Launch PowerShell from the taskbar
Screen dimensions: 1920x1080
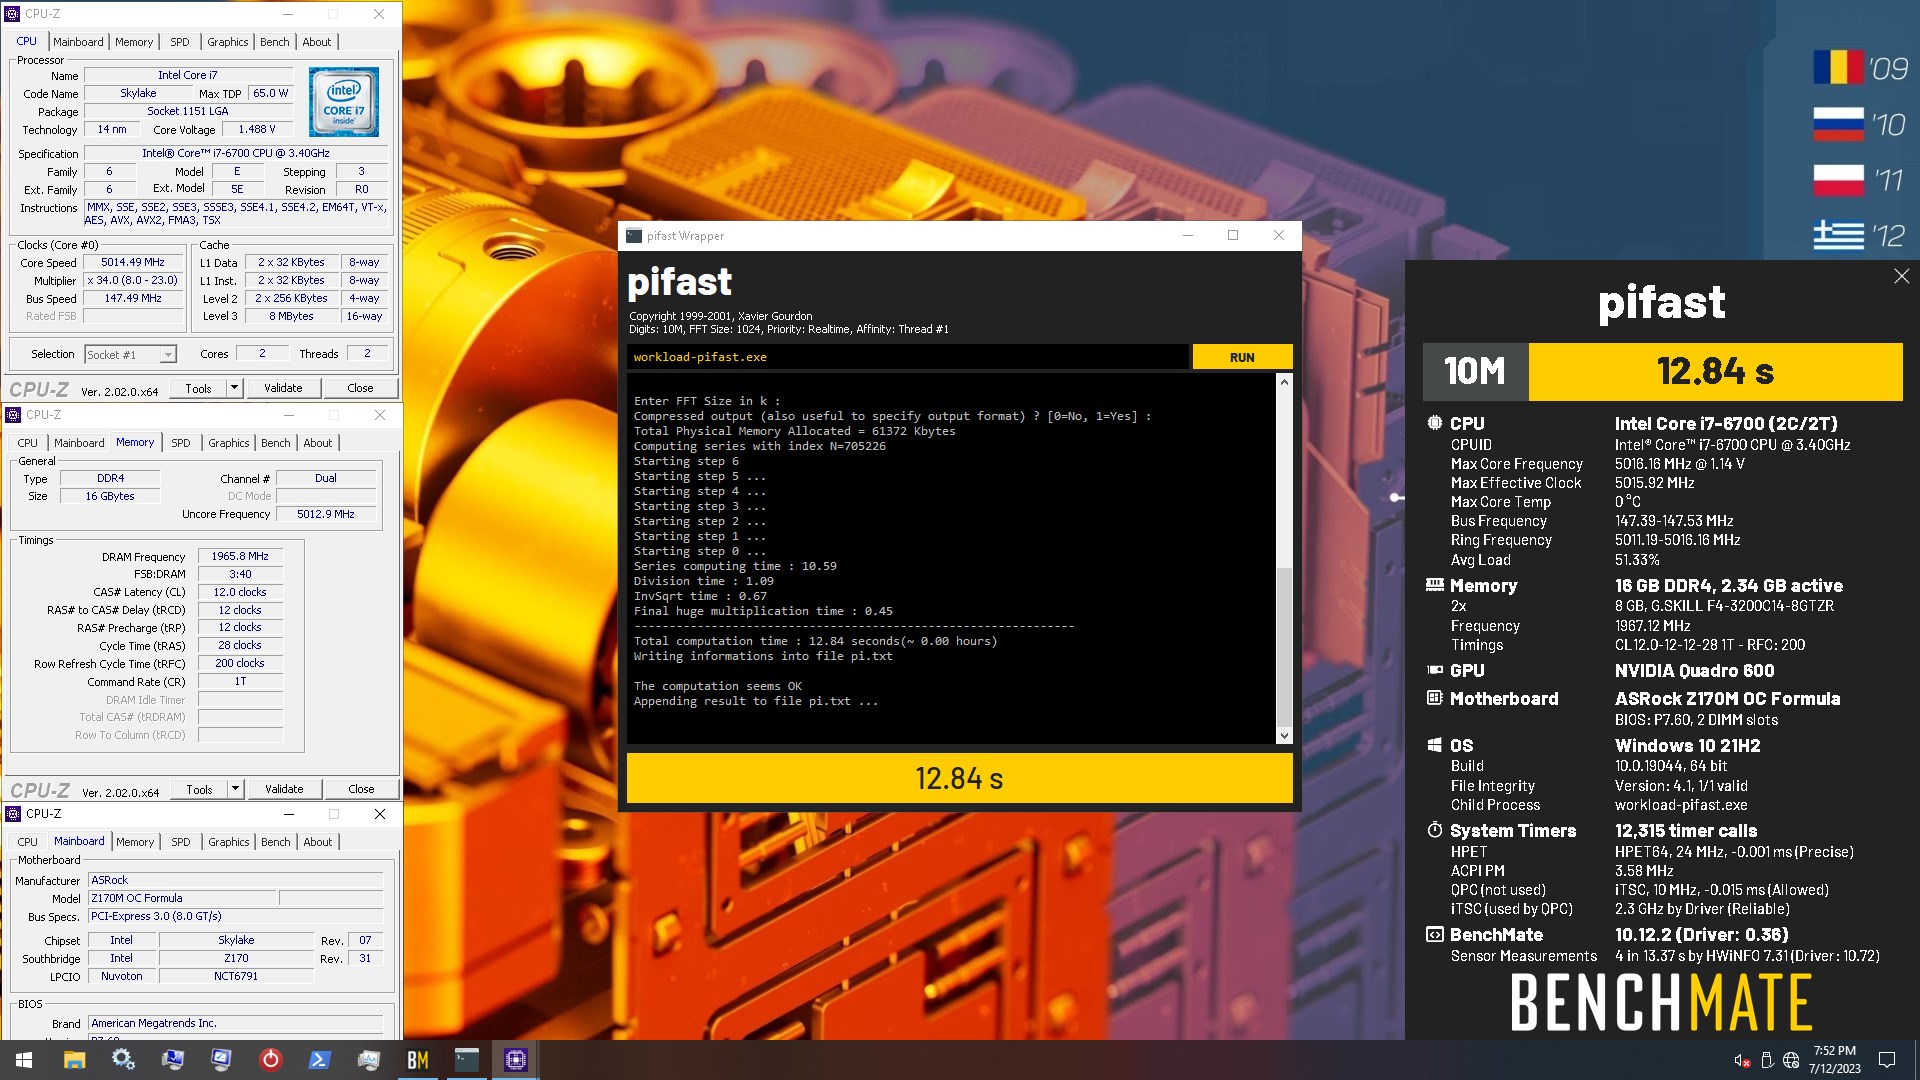click(x=319, y=1060)
